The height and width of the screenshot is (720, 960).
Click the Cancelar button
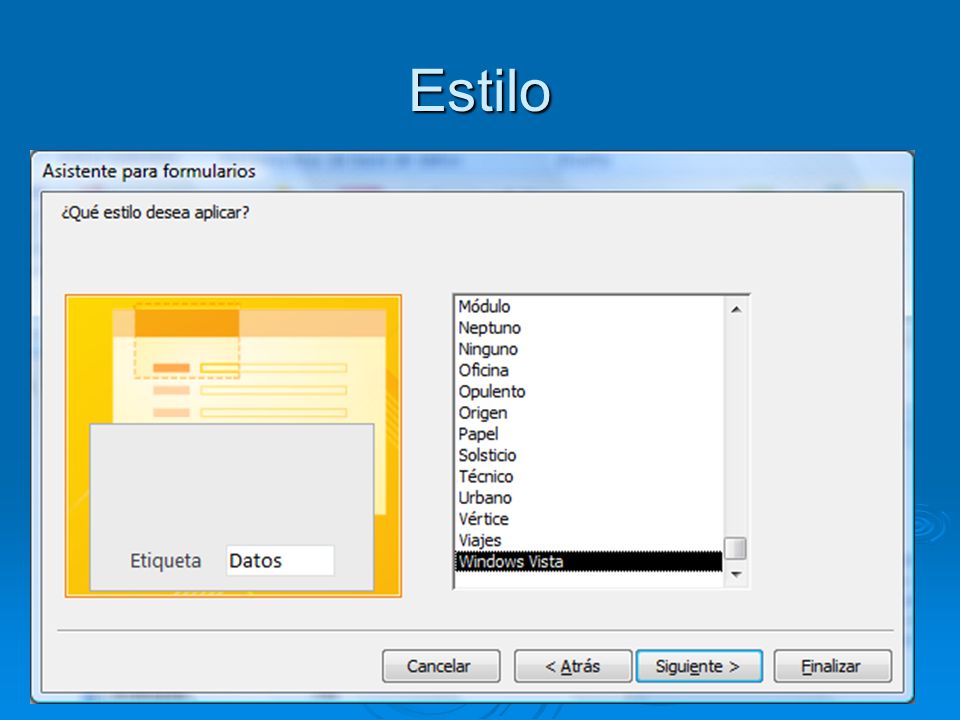click(x=441, y=666)
